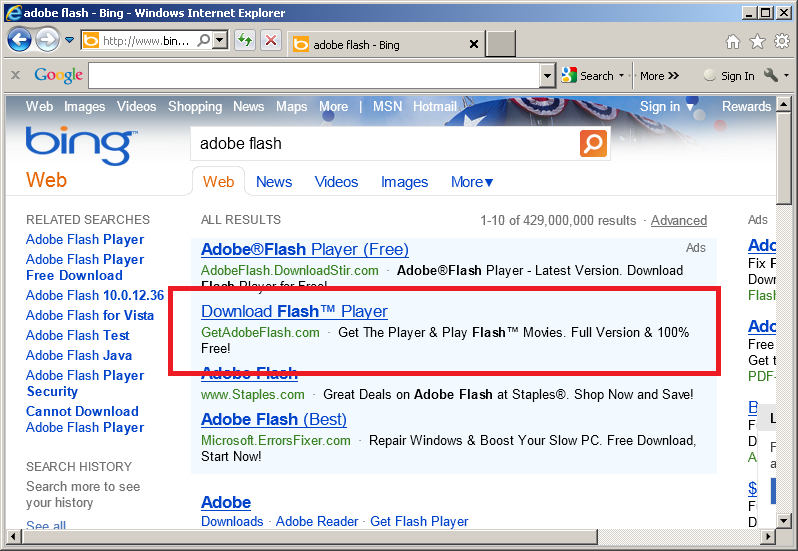Screen dimensions: 798x551
Task: Open Bing Rewards link
Action: (746, 106)
